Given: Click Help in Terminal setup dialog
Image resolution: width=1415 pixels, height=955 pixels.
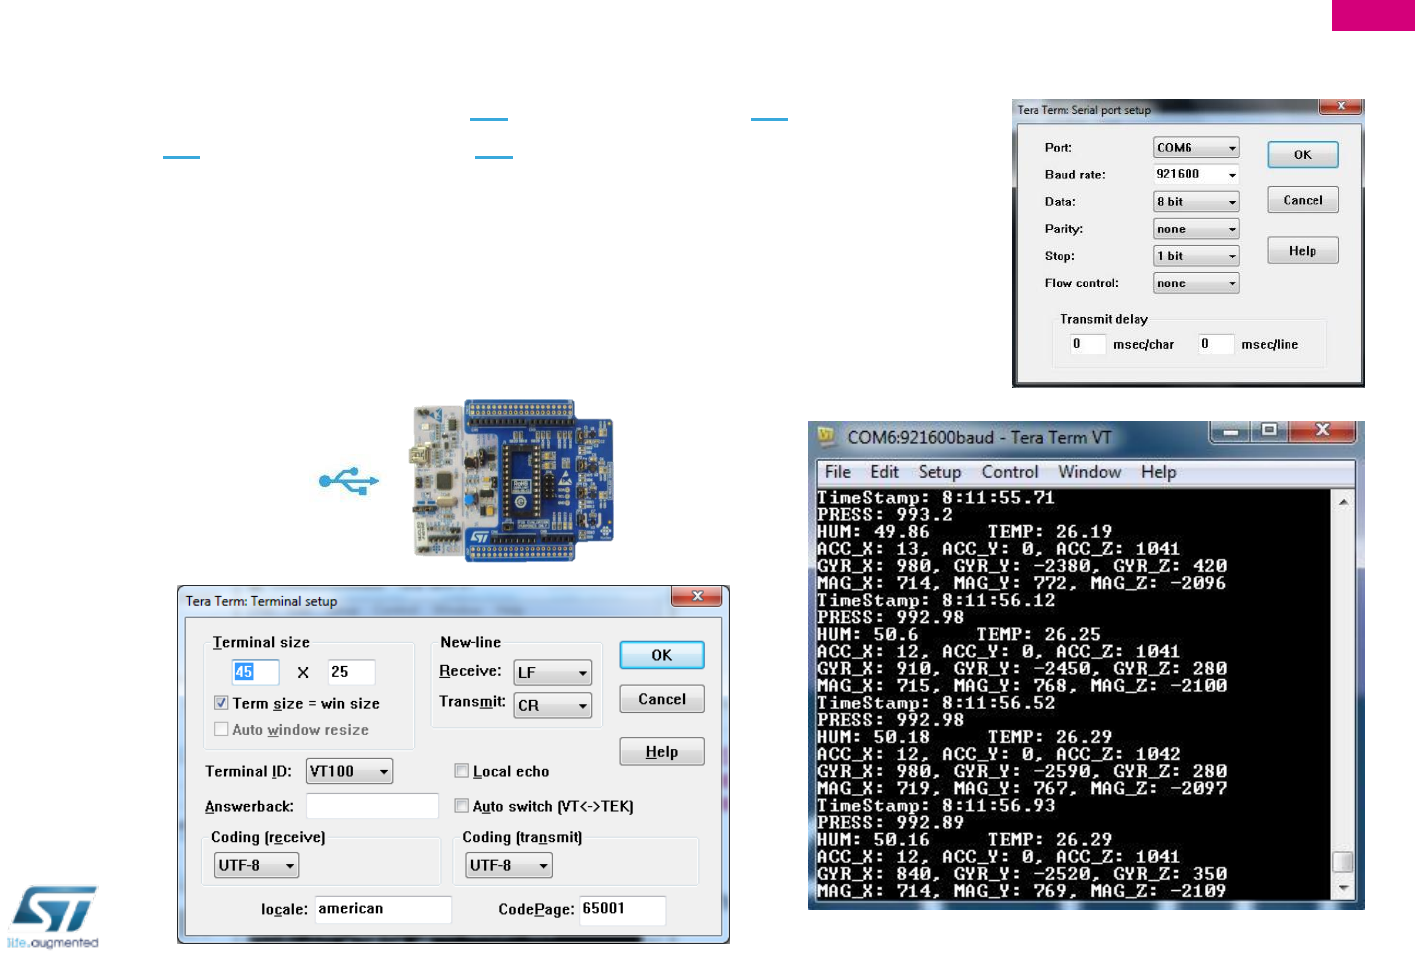Looking at the screenshot, I should (662, 752).
